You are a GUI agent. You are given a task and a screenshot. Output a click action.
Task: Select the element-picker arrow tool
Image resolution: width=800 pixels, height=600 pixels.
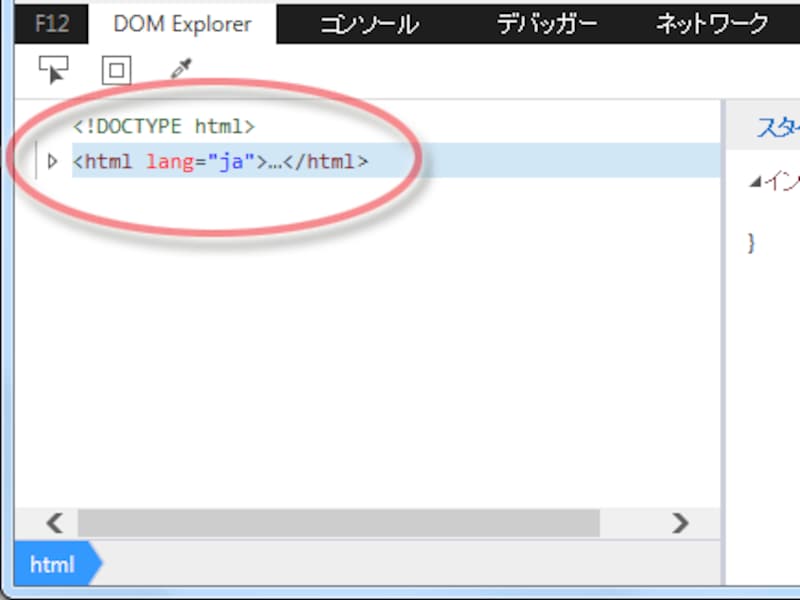coord(56,69)
